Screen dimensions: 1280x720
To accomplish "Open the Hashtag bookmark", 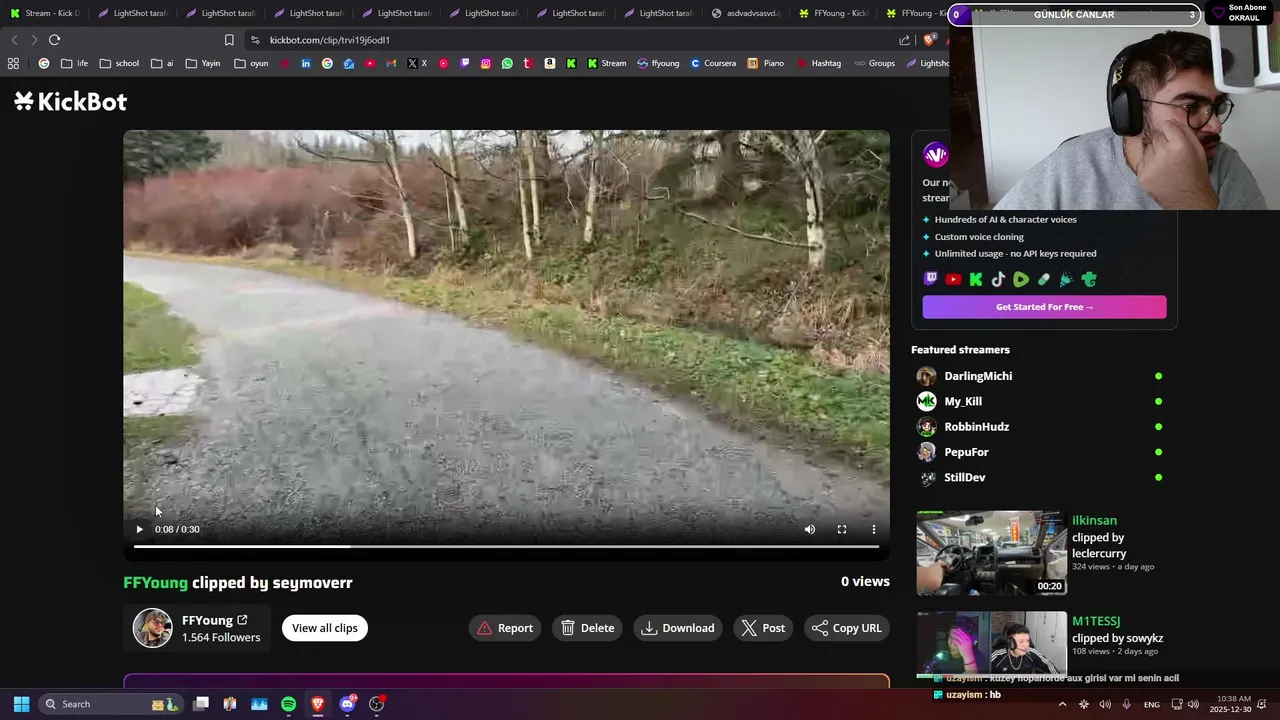I will [x=818, y=63].
